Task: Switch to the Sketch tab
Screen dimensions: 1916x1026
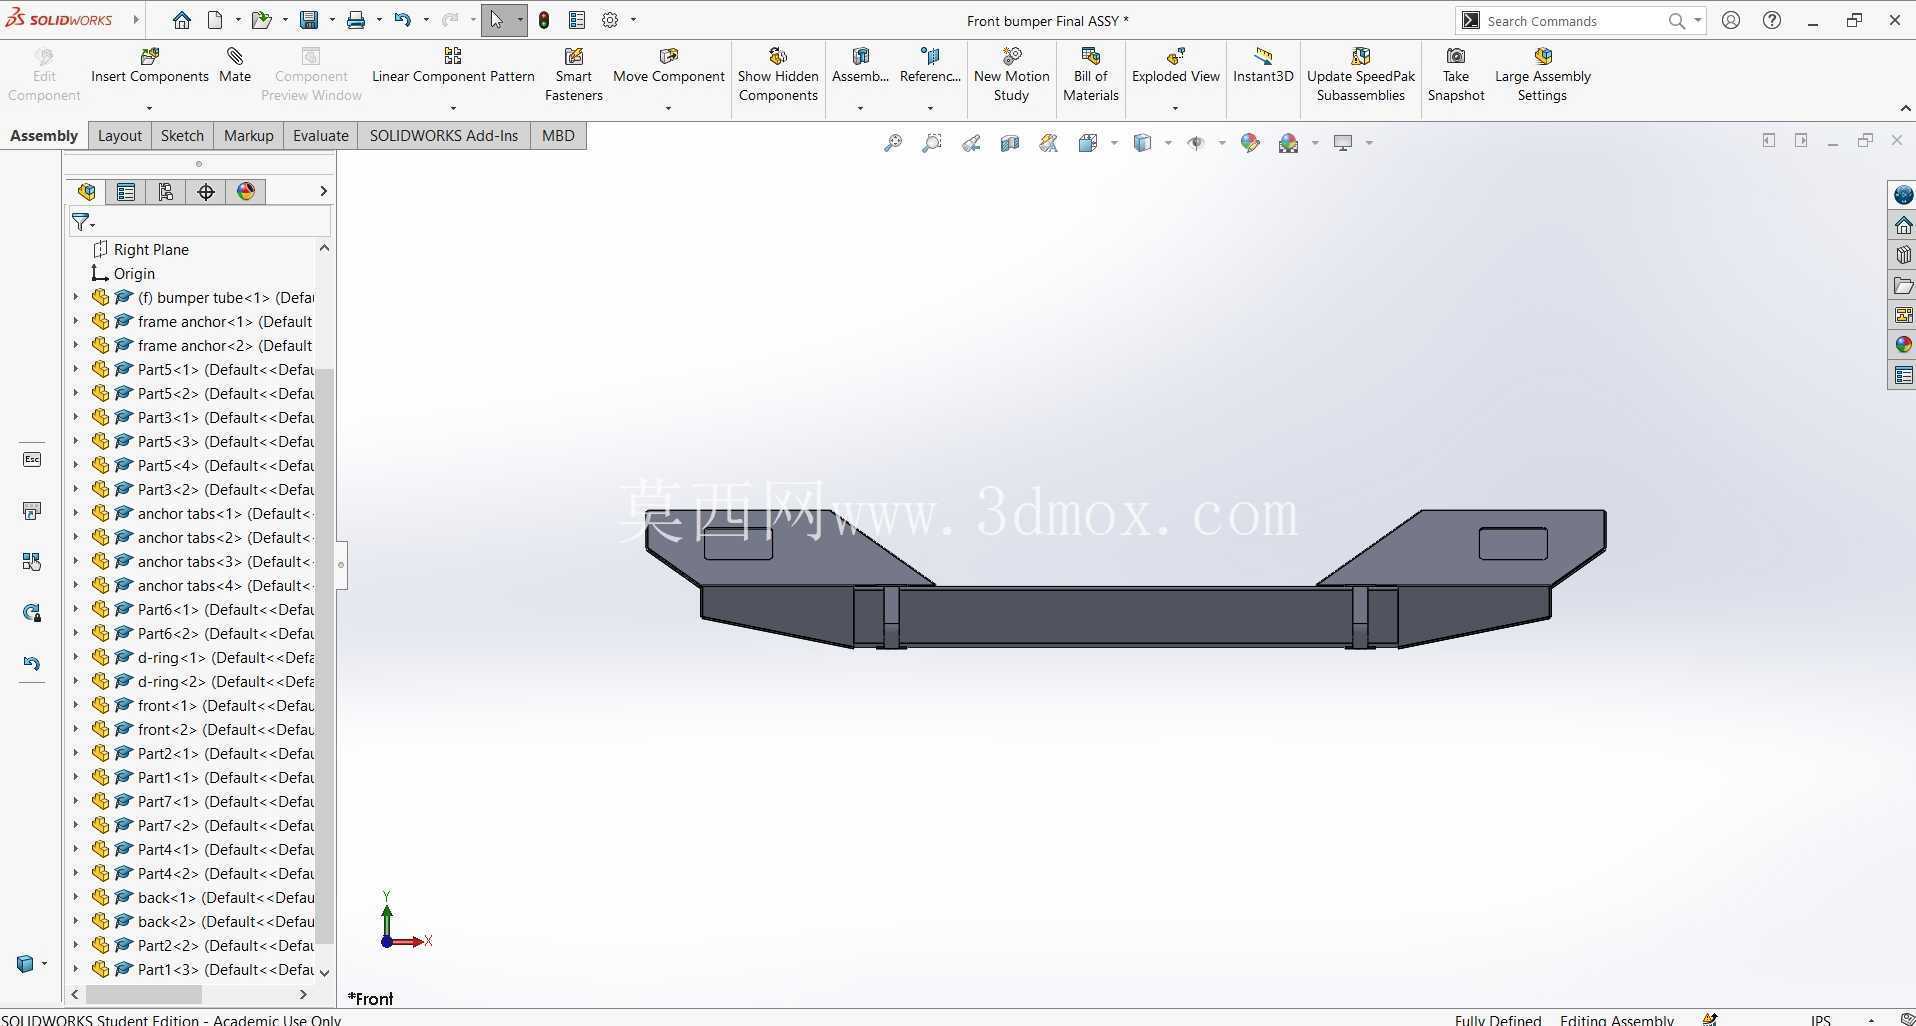Action: pos(182,136)
